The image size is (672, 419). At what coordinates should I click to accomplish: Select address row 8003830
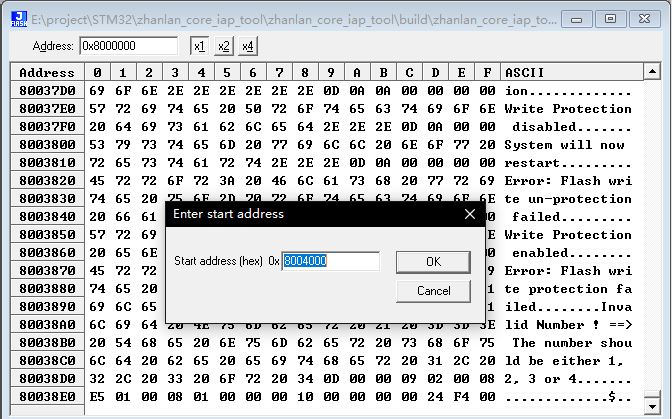(47, 198)
